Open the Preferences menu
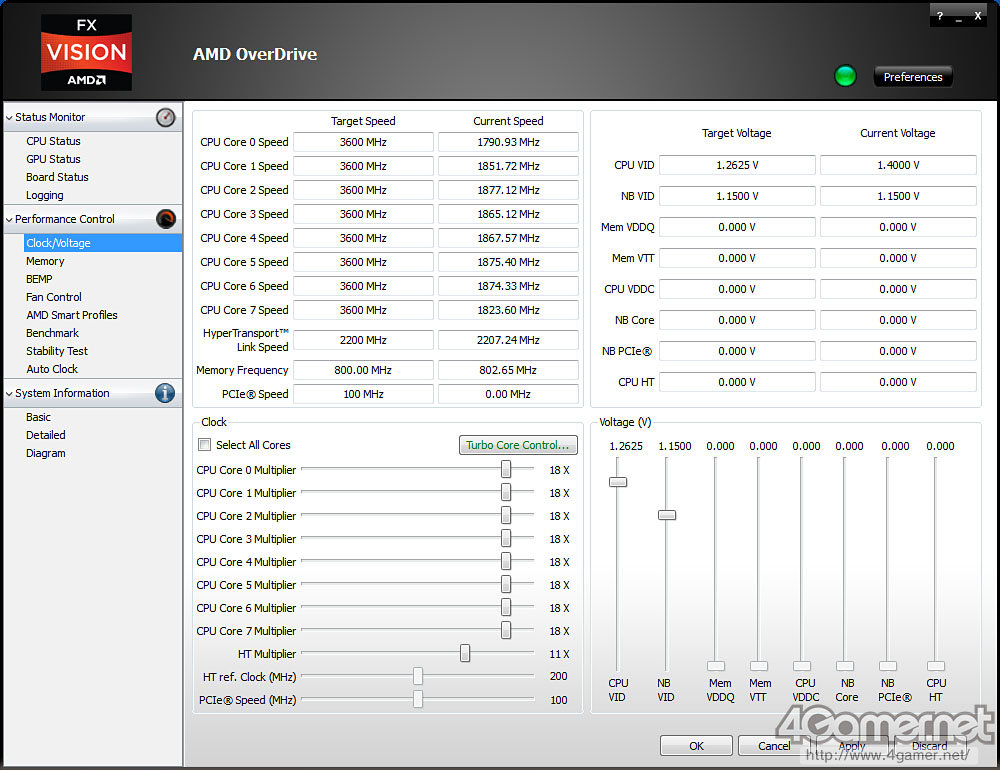 (913, 77)
